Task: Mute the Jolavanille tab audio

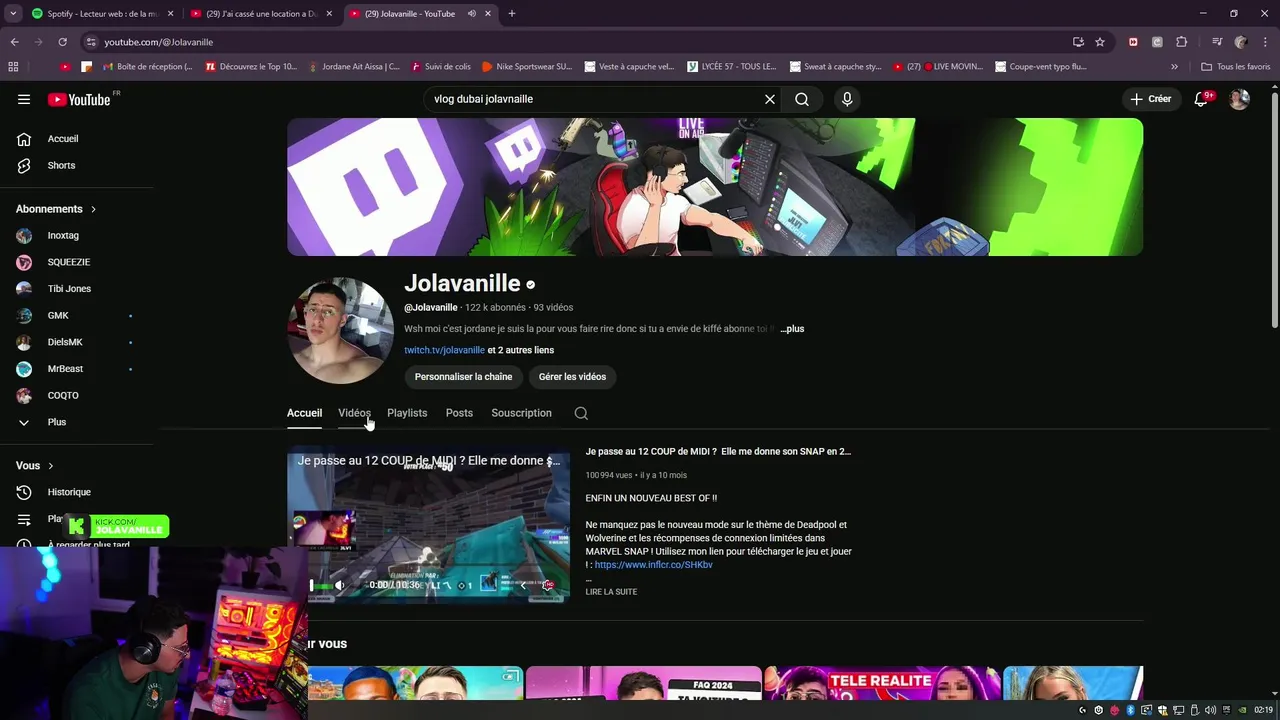Action: (471, 14)
